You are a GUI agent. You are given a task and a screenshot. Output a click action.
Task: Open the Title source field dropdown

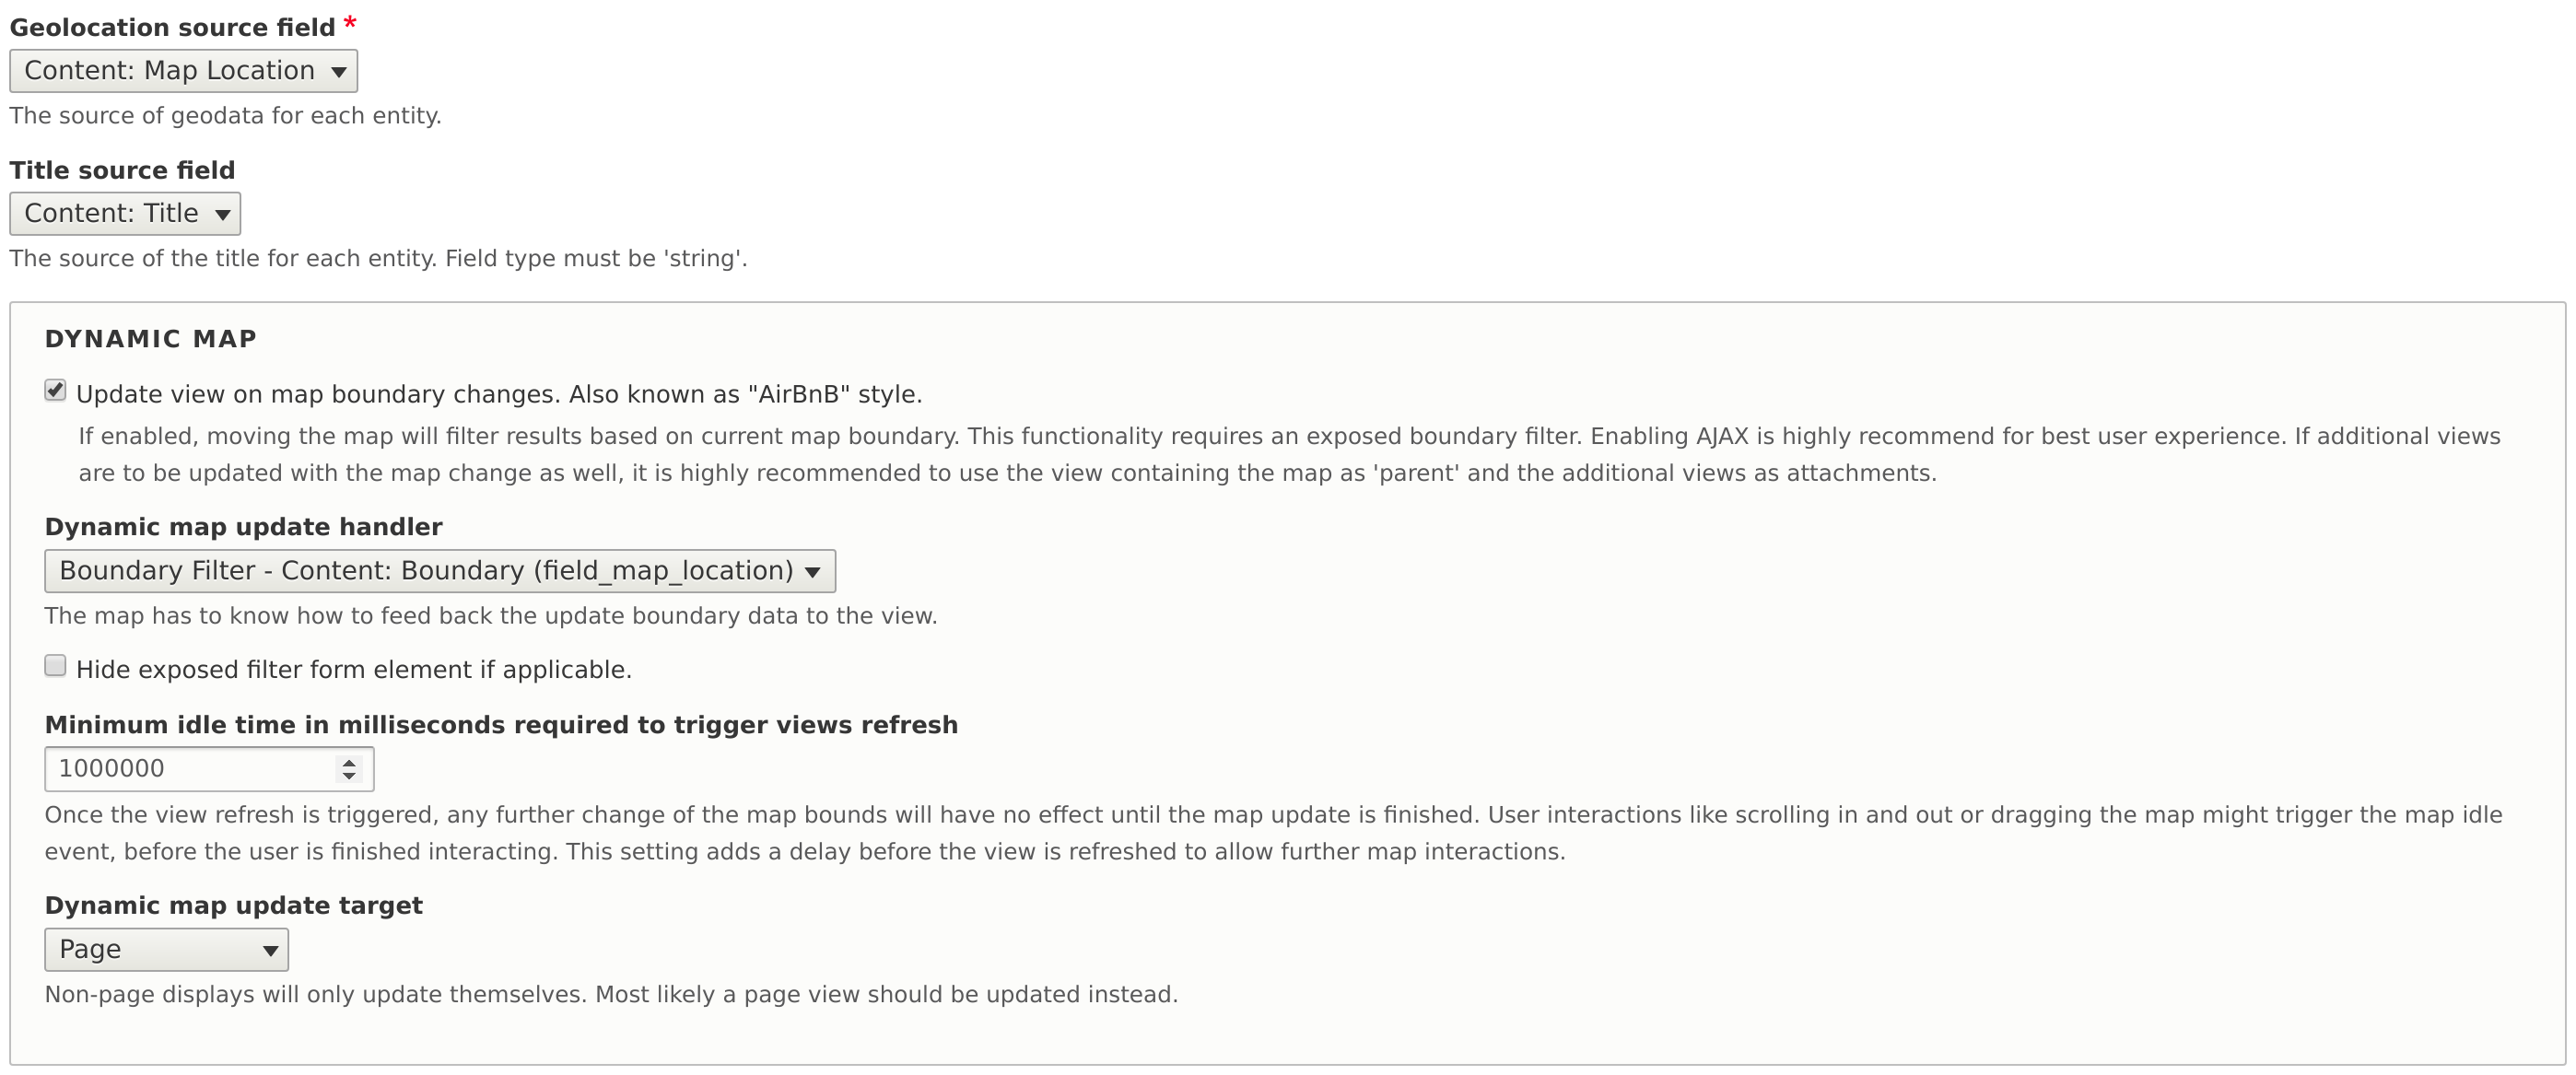(x=125, y=214)
